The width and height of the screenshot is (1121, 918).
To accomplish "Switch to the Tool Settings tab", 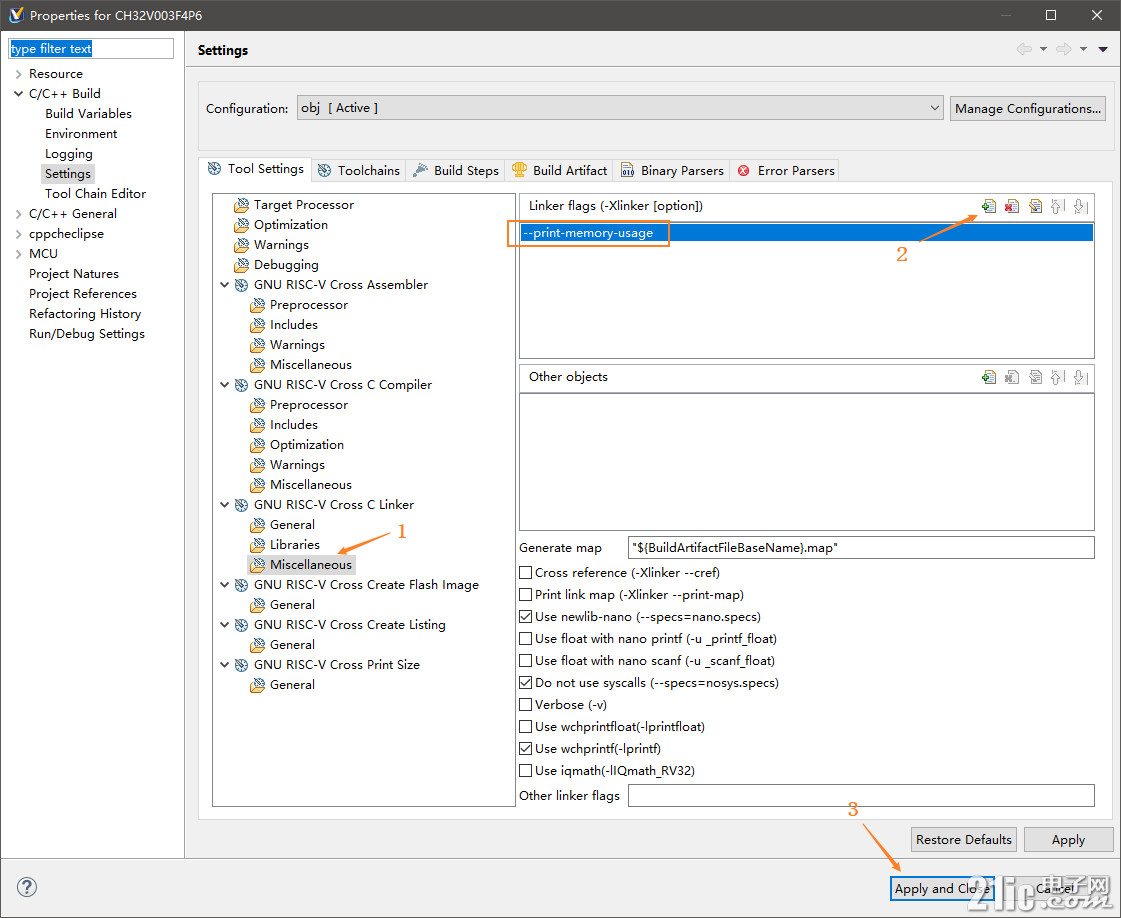I will tap(255, 169).
